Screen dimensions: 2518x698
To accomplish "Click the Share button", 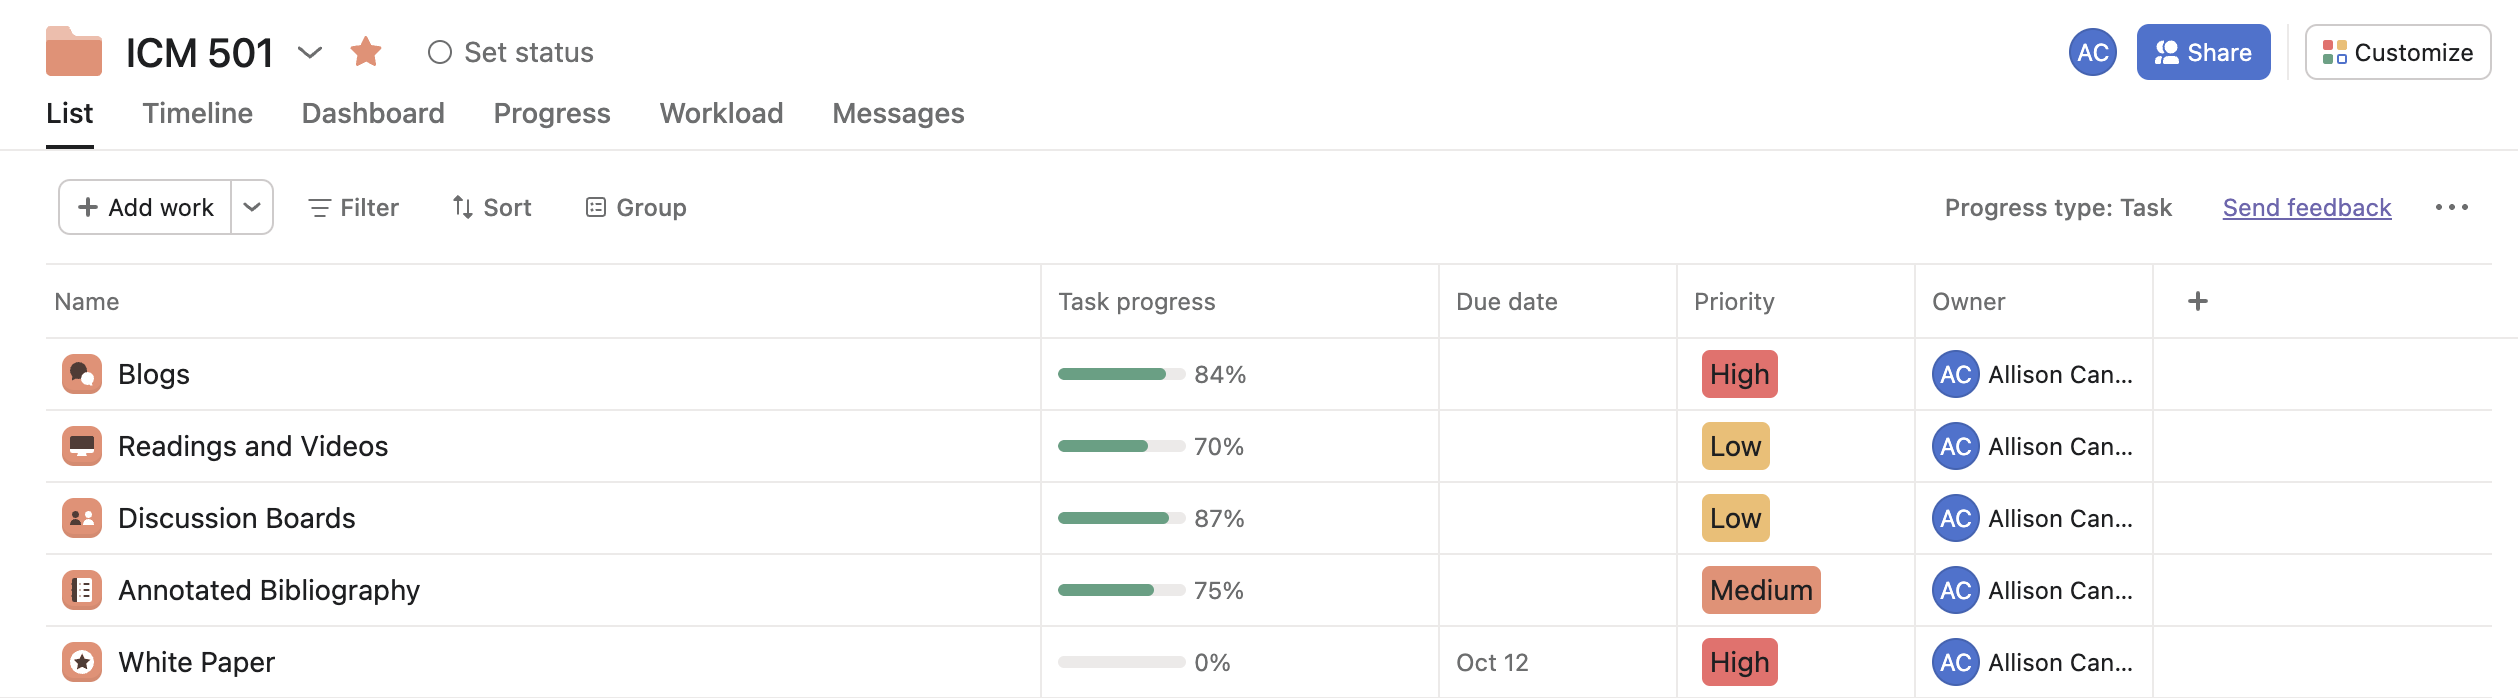I will [x=2203, y=52].
